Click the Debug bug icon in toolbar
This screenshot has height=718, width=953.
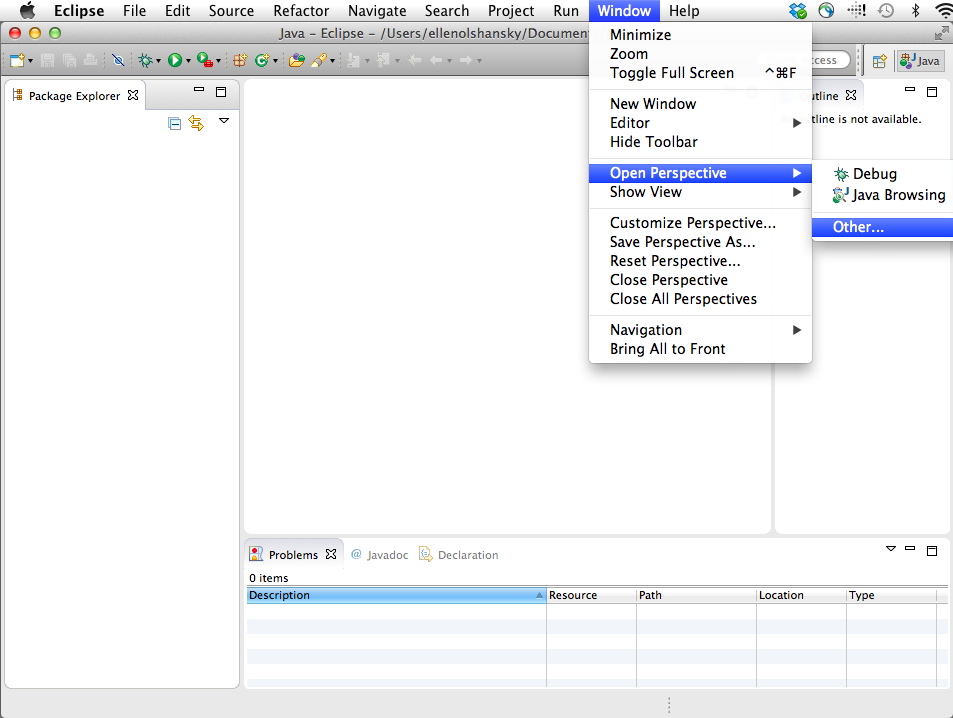click(146, 61)
